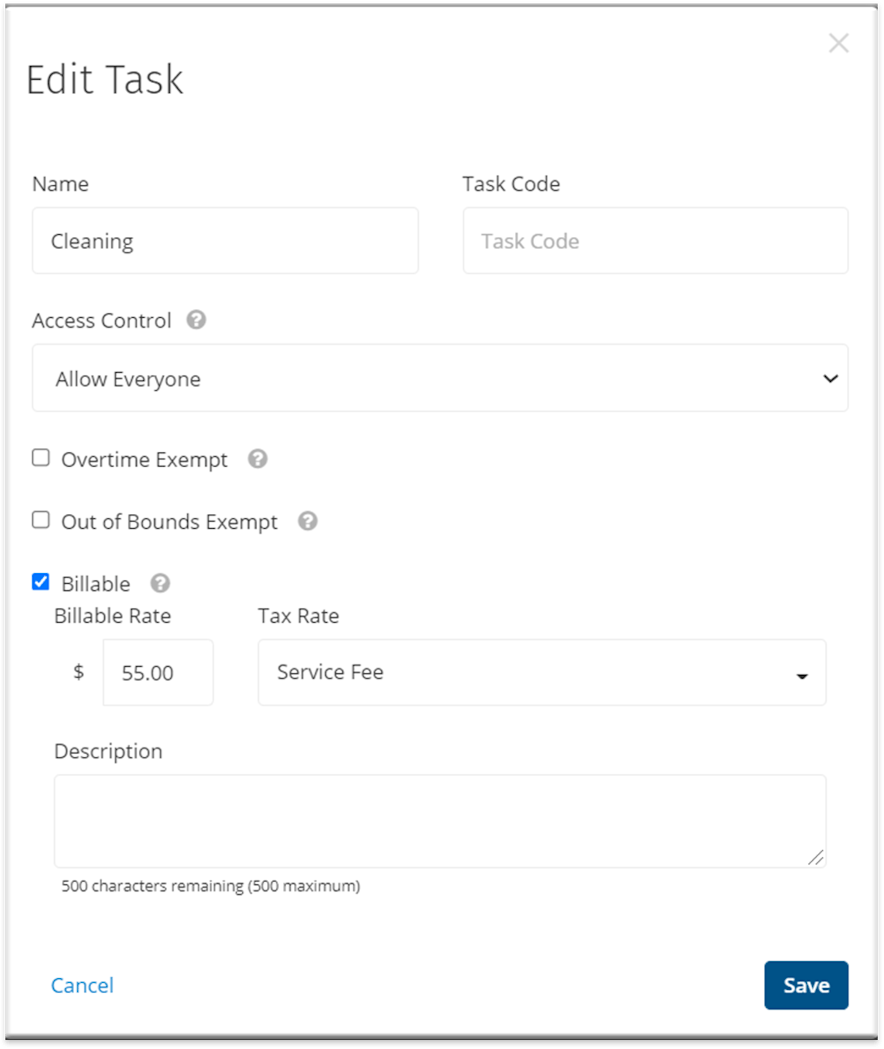Click the Billable help question mark
Screen dimensions: 884x1049
tap(160, 583)
